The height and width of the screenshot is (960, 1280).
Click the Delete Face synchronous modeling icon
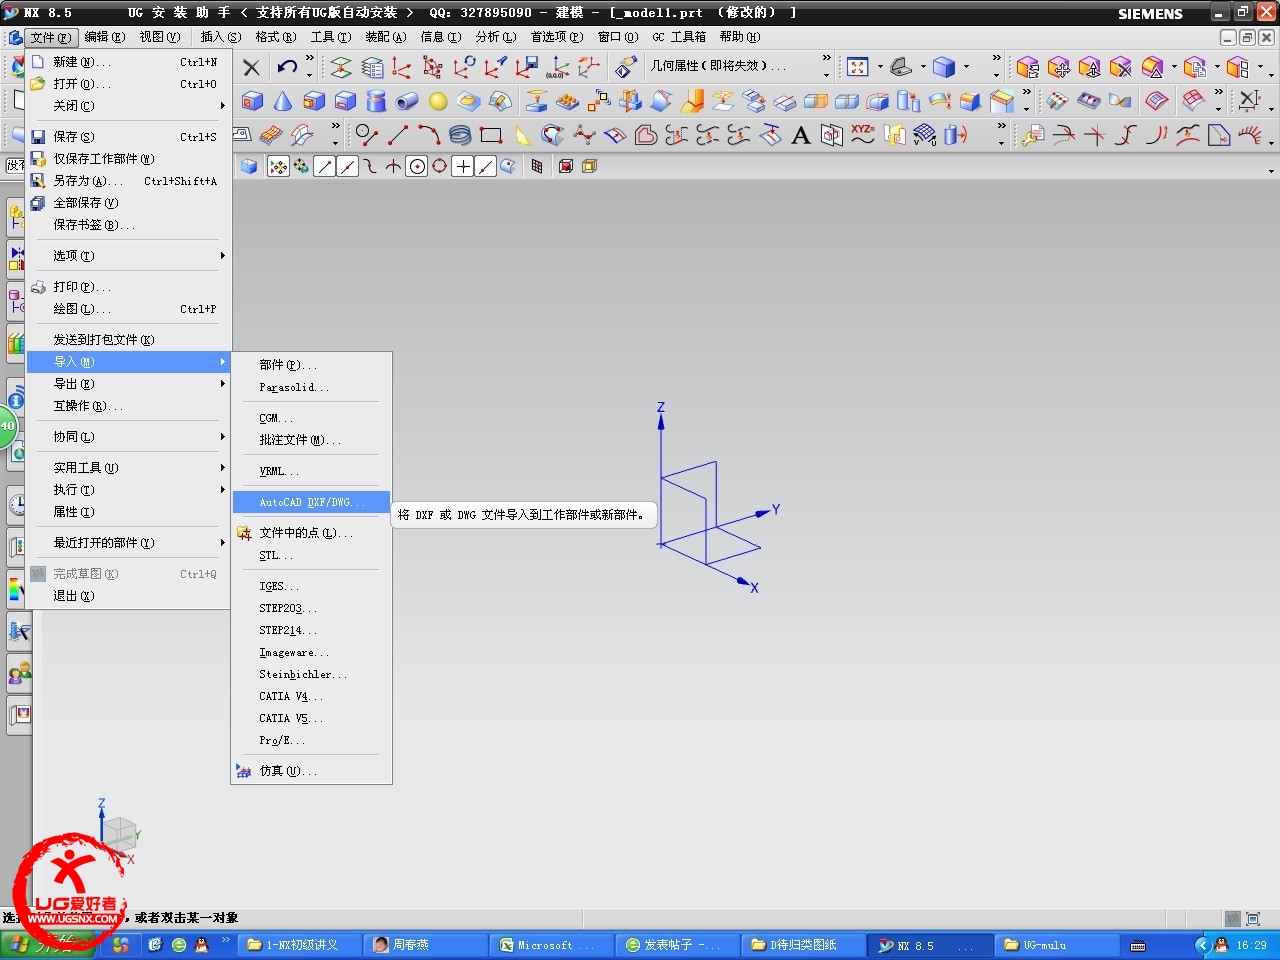coord(1121,67)
